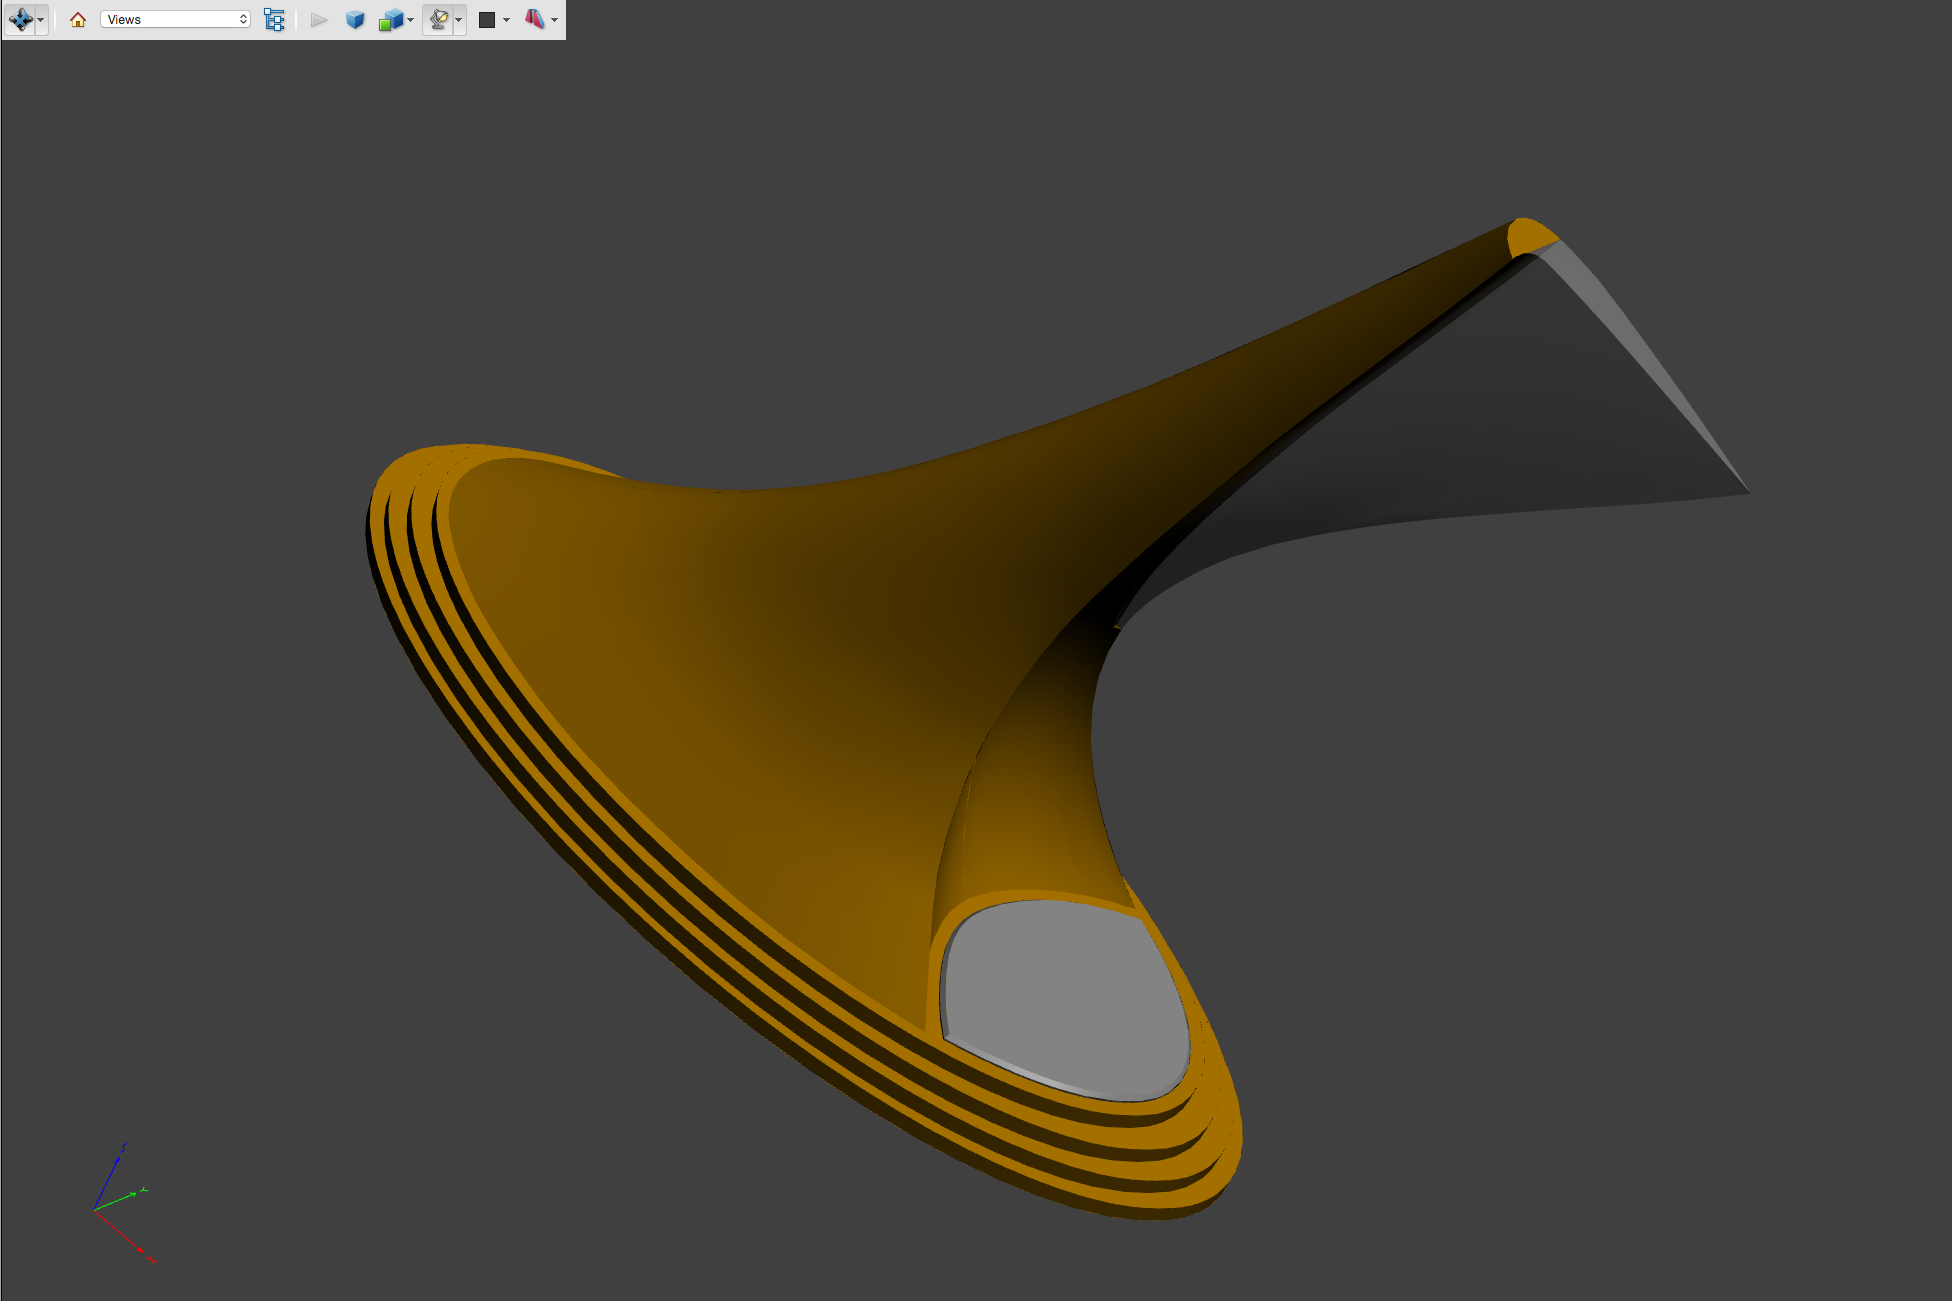
Task: Click the blue cube projection icon
Action: pos(355,19)
